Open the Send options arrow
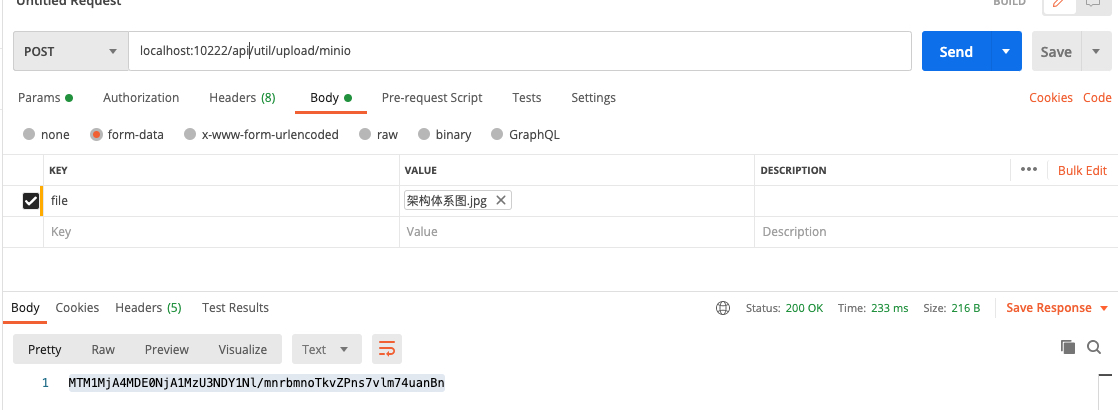The width and height of the screenshot is (1118, 410). [x=1006, y=51]
